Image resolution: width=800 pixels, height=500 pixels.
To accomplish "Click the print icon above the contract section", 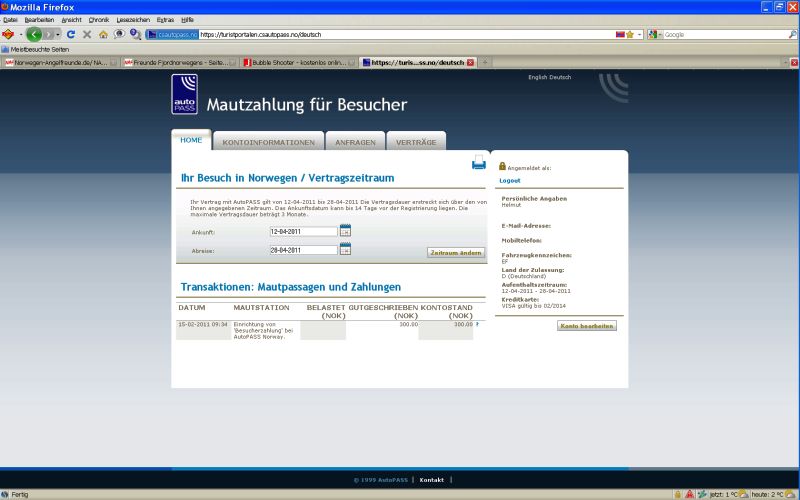I will click(479, 164).
